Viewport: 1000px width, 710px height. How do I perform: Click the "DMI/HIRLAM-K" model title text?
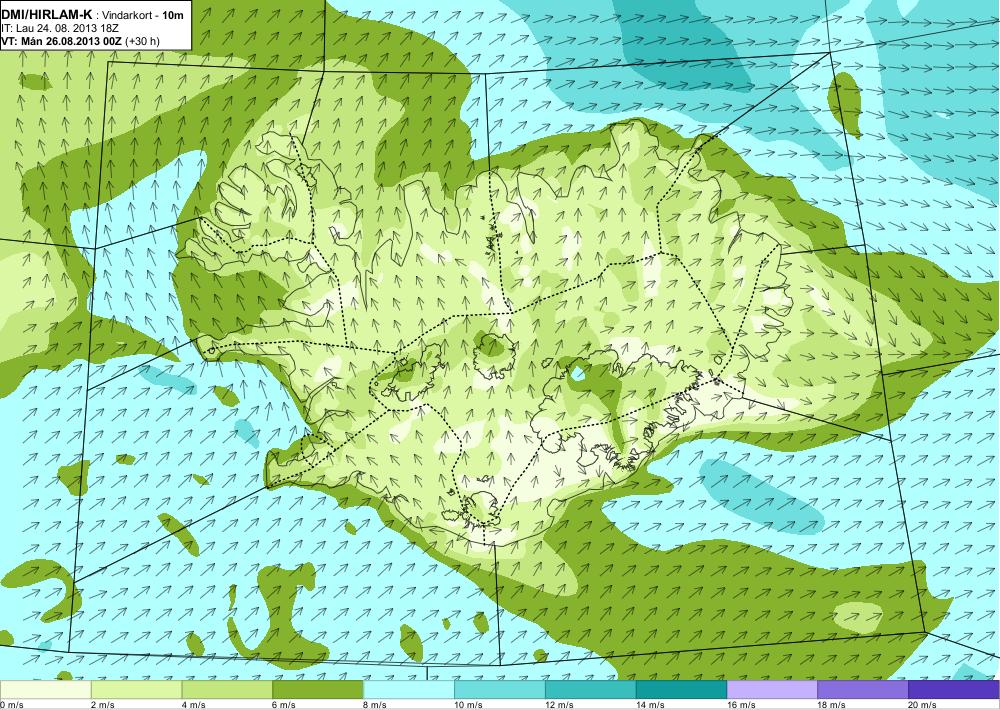coord(47,15)
